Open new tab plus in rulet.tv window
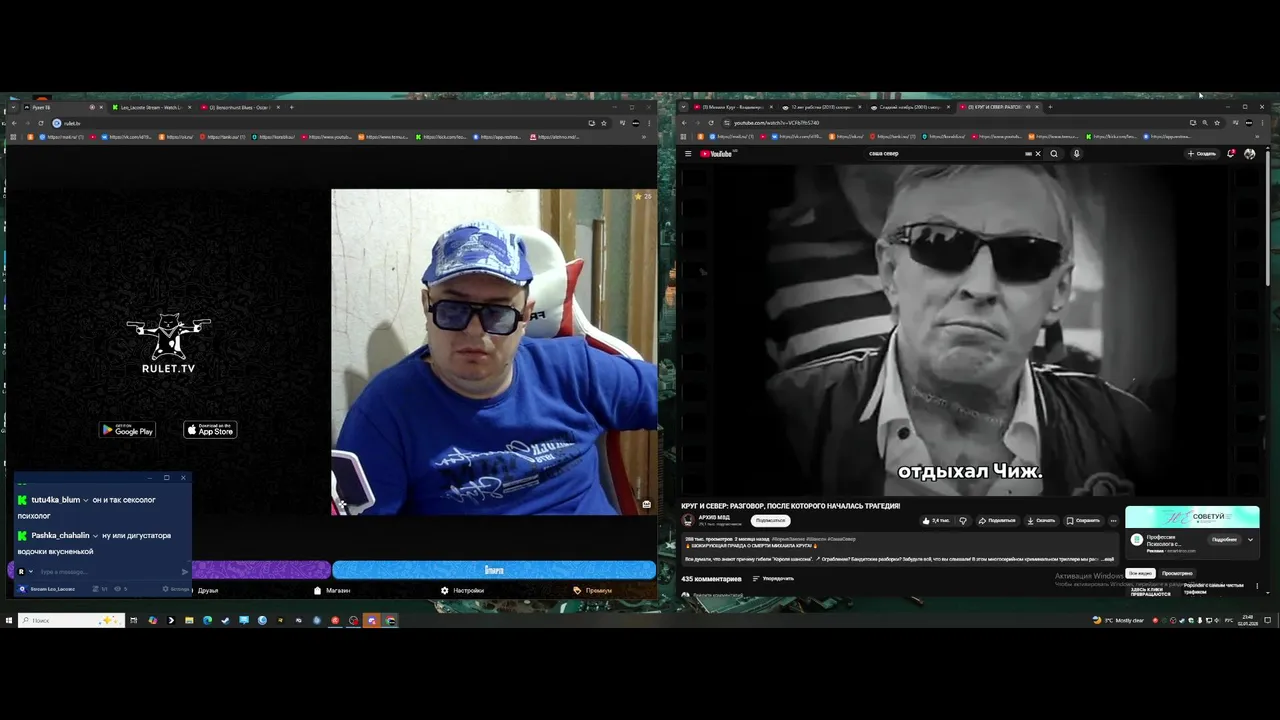1280x720 pixels. (291, 107)
